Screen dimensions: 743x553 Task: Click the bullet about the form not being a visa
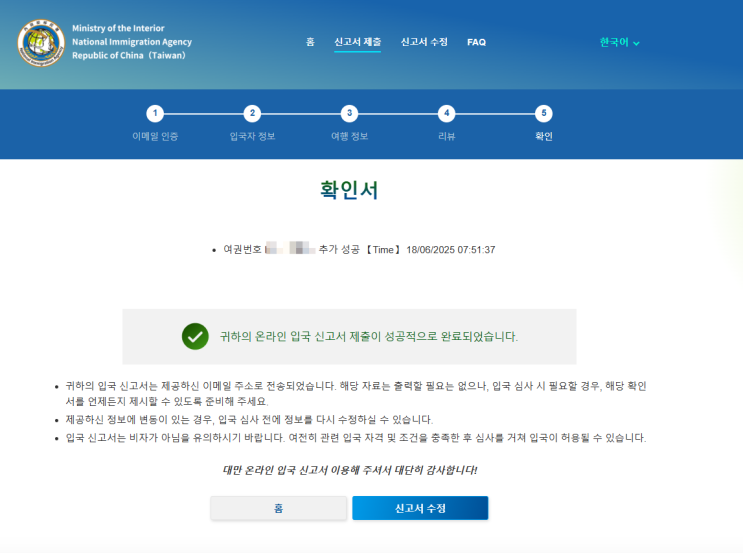[x=355, y=438]
